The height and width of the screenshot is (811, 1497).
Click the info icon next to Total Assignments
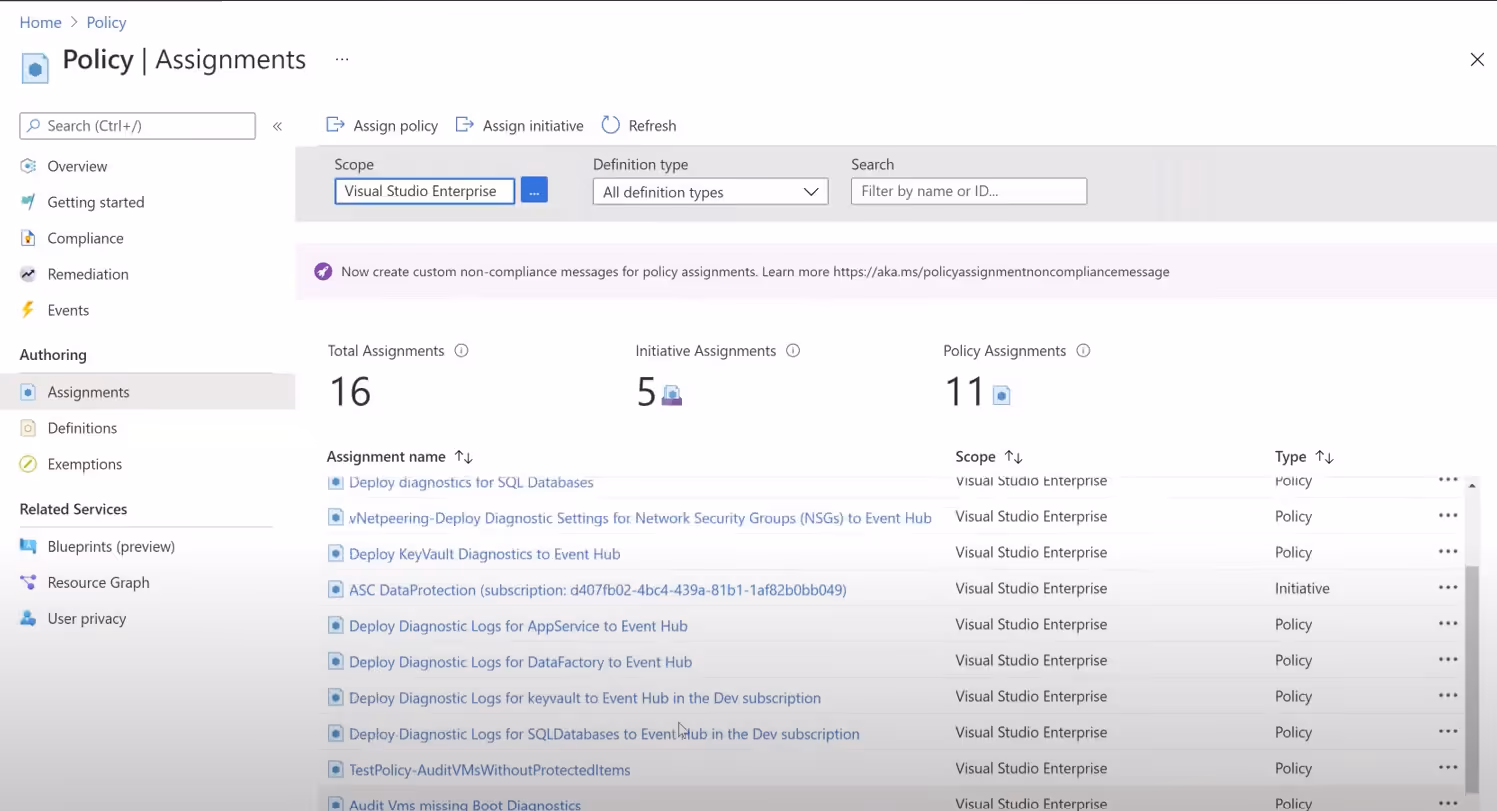pos(461,351)
